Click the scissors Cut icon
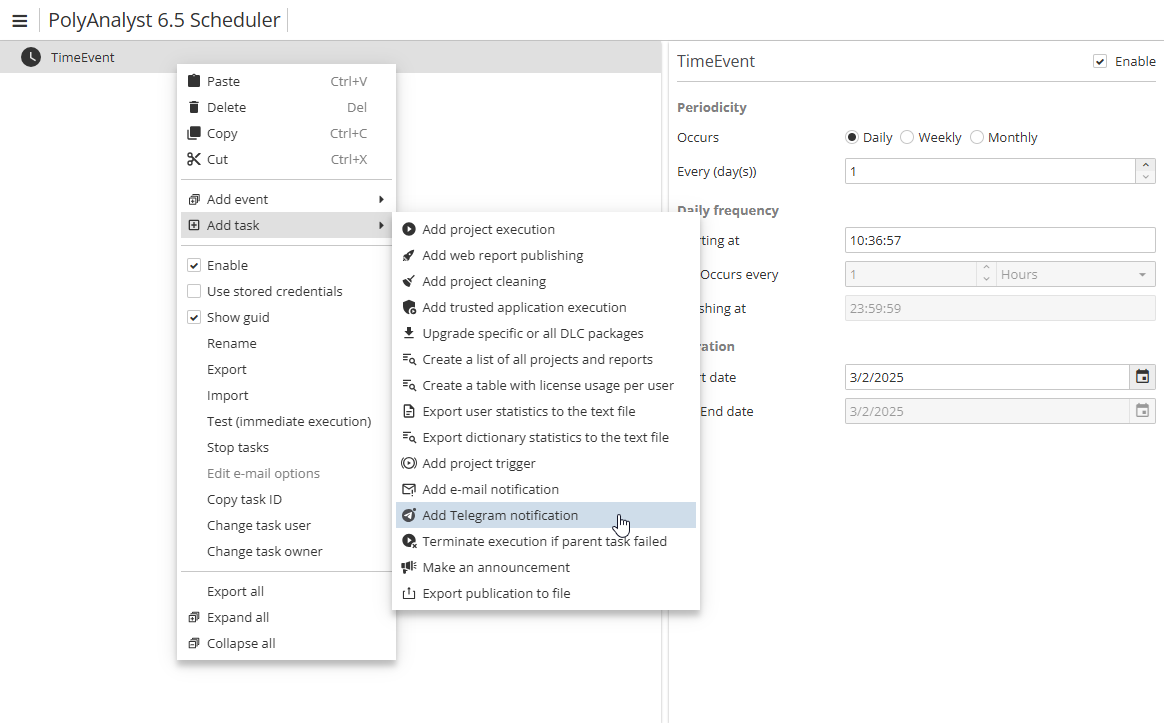This screenshot has width=1164, height=723. [x=194, y=160]
